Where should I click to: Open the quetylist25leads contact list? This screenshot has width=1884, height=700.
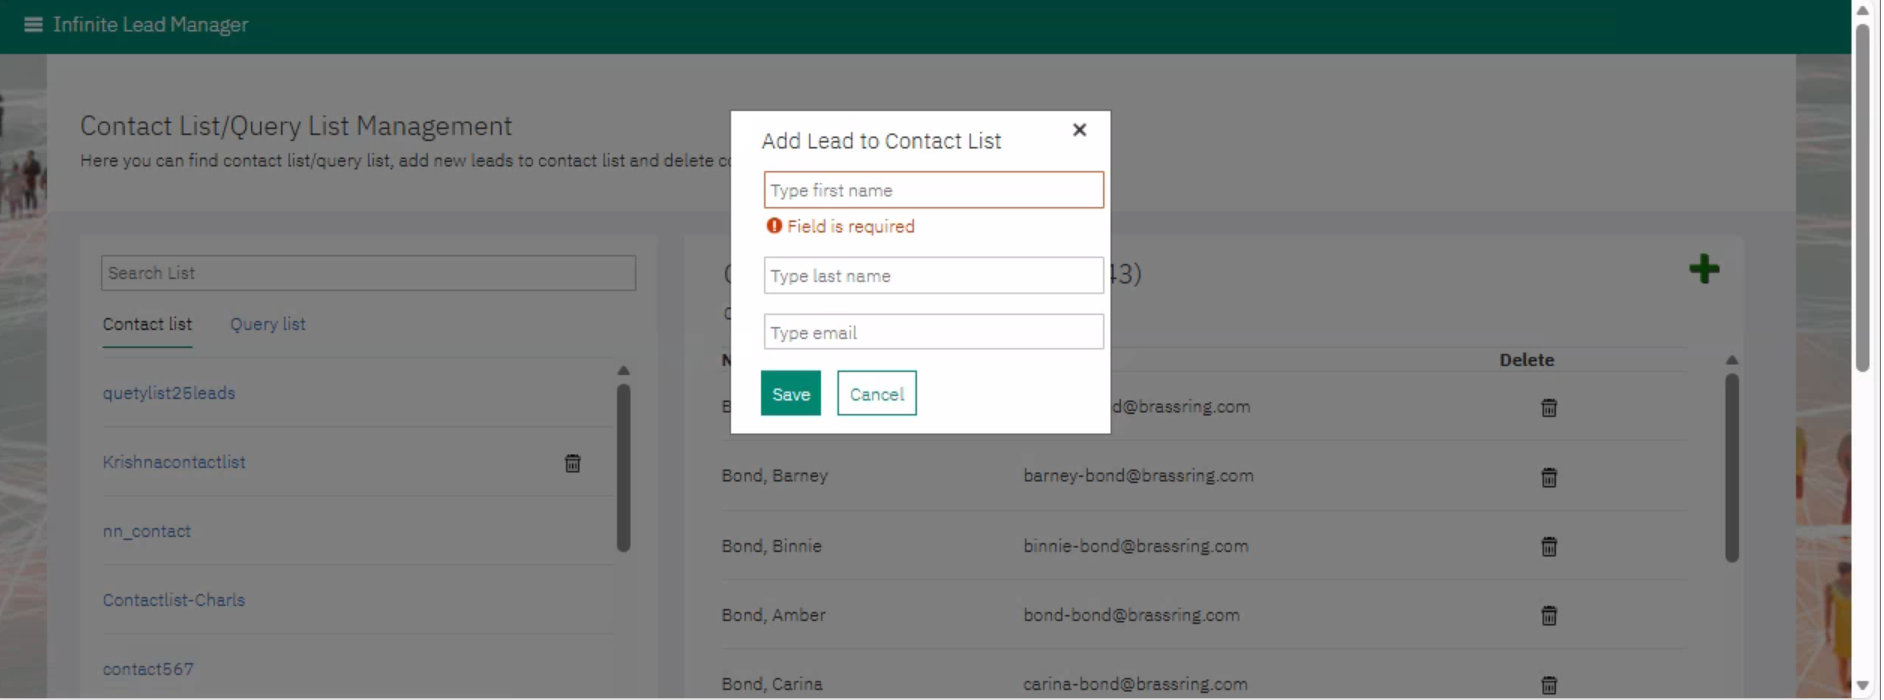point(169,393)
